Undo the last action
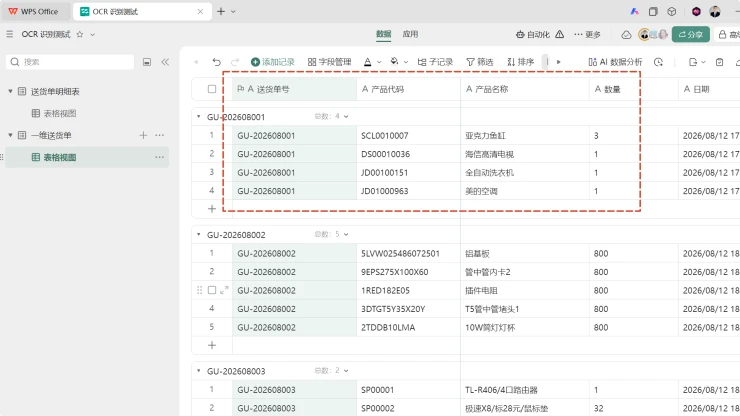This screenshot has height=416, width=740. coord(217,62)
